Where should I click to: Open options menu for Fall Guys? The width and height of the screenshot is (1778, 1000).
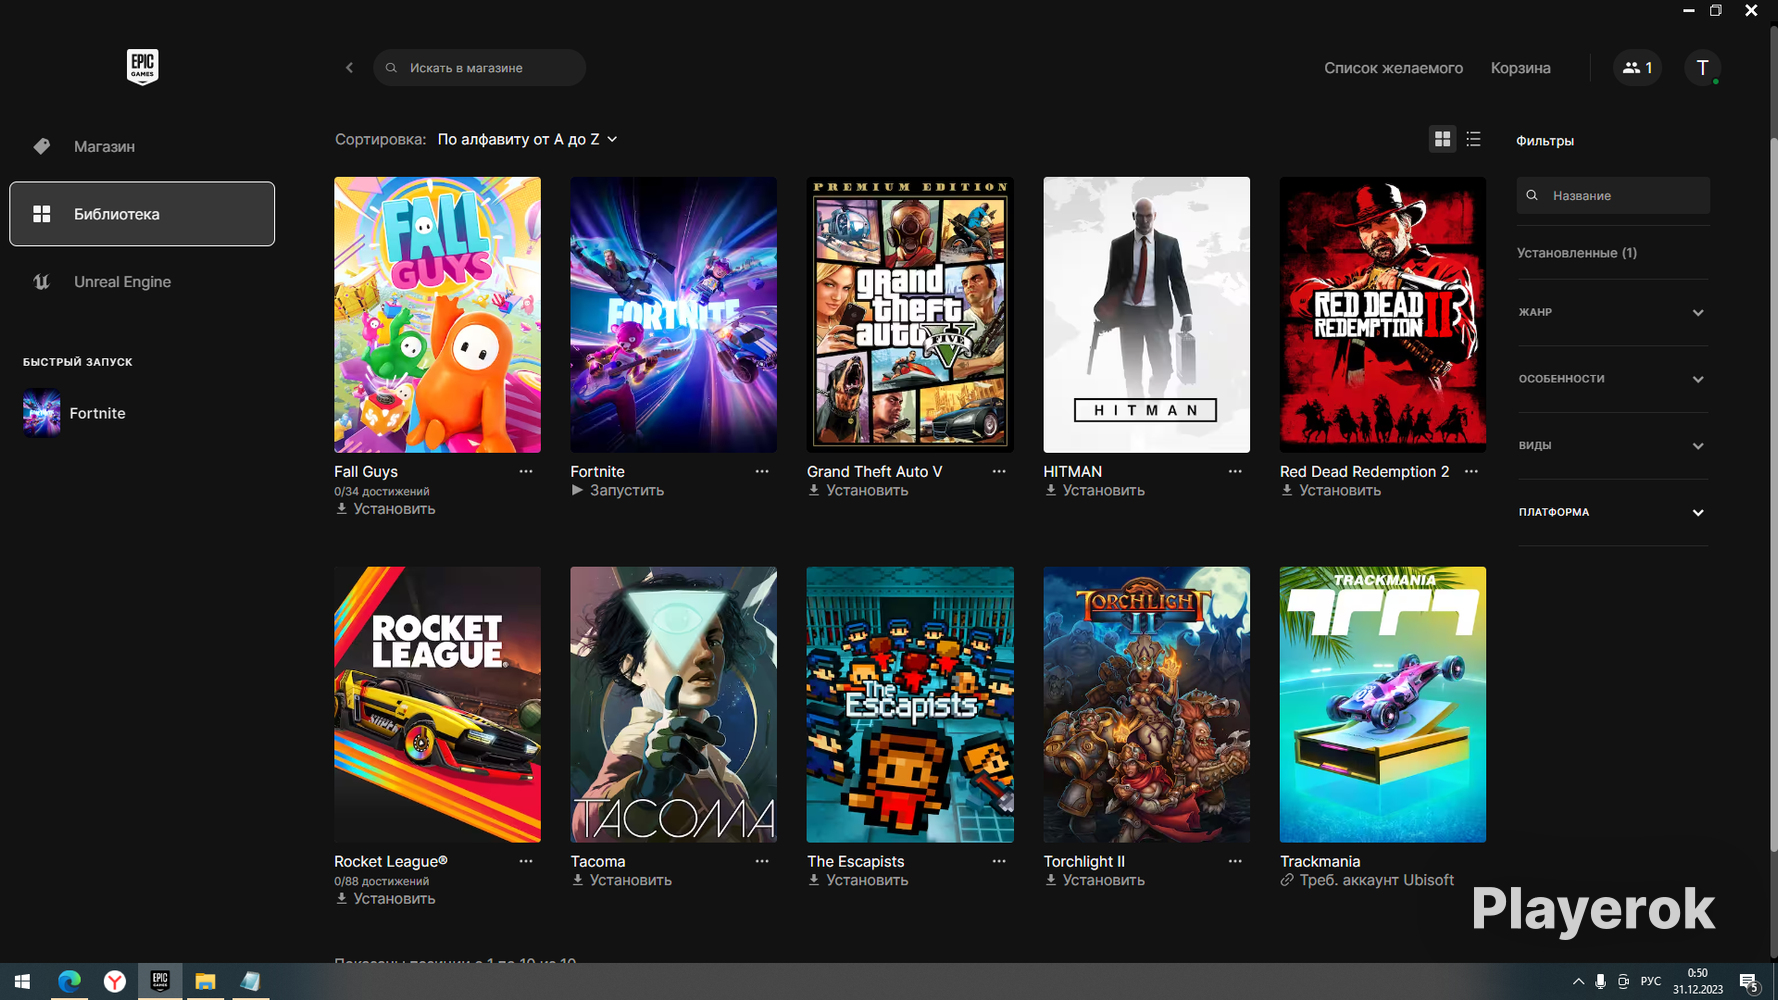[x=526, y=471]
